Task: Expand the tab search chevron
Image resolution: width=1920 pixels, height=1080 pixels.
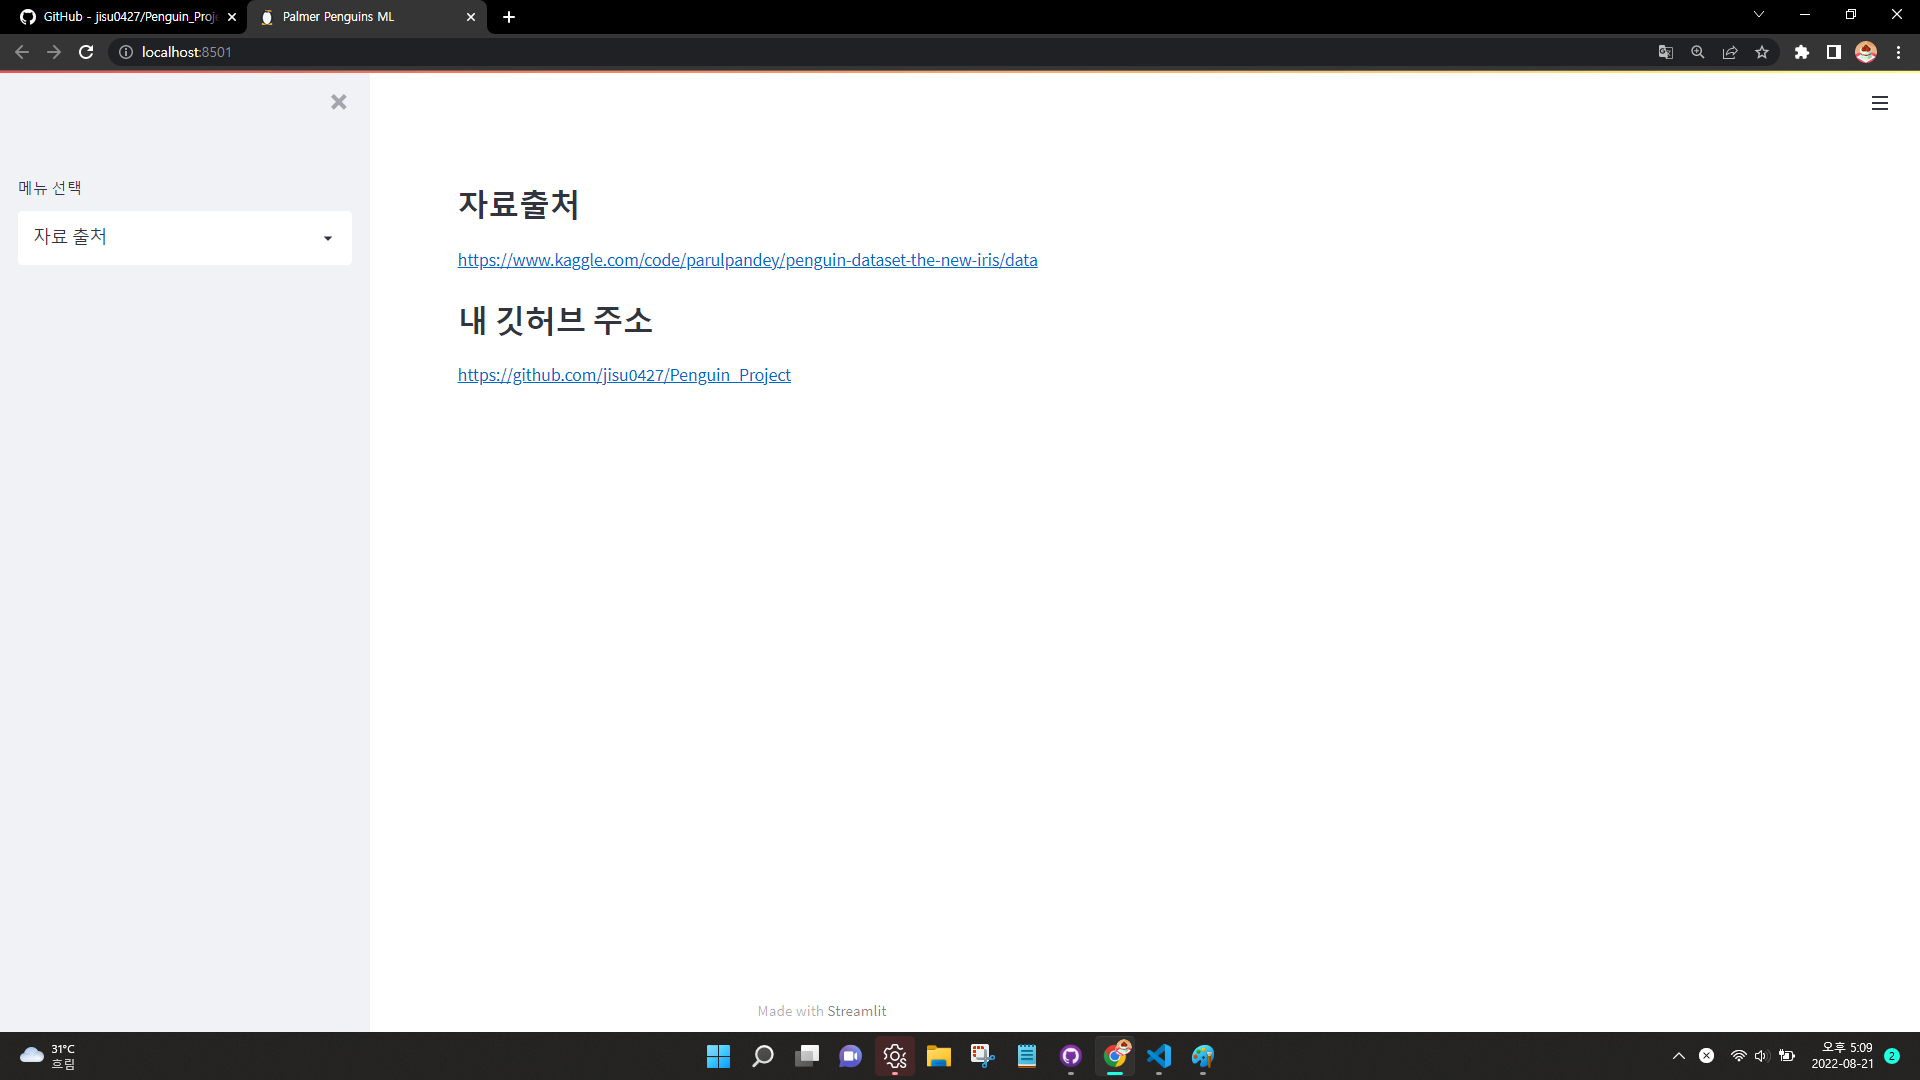Action: (x=1759, y=15)
